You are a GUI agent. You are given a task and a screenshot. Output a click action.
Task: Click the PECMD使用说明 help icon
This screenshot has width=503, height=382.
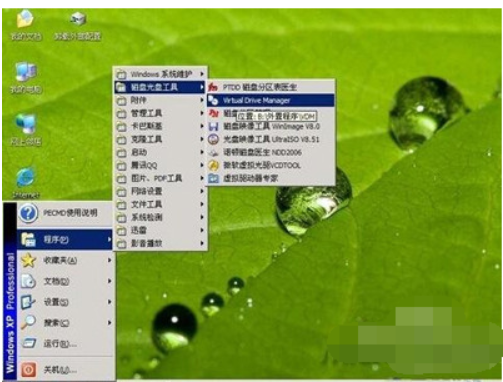(x=28, y=213)
